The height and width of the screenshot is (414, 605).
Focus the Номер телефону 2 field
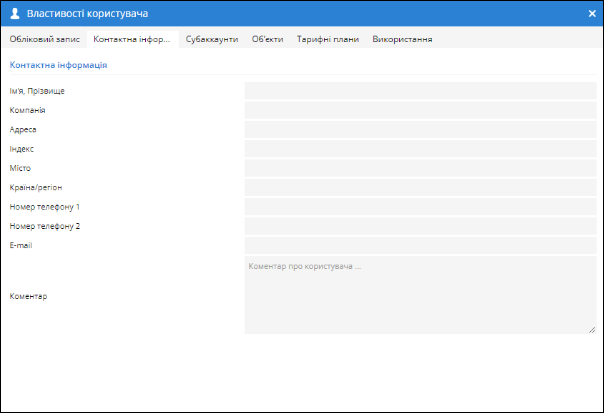click(x=421, y=226)
